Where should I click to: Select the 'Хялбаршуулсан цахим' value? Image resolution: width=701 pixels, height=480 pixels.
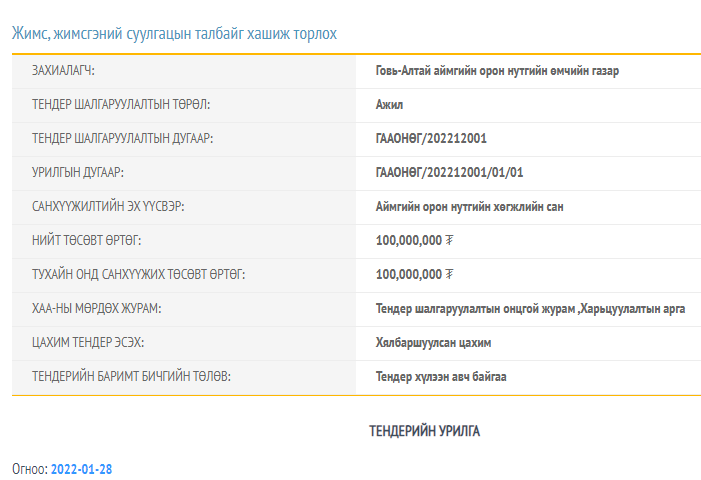pyautogui.click(x=433, y=343)
